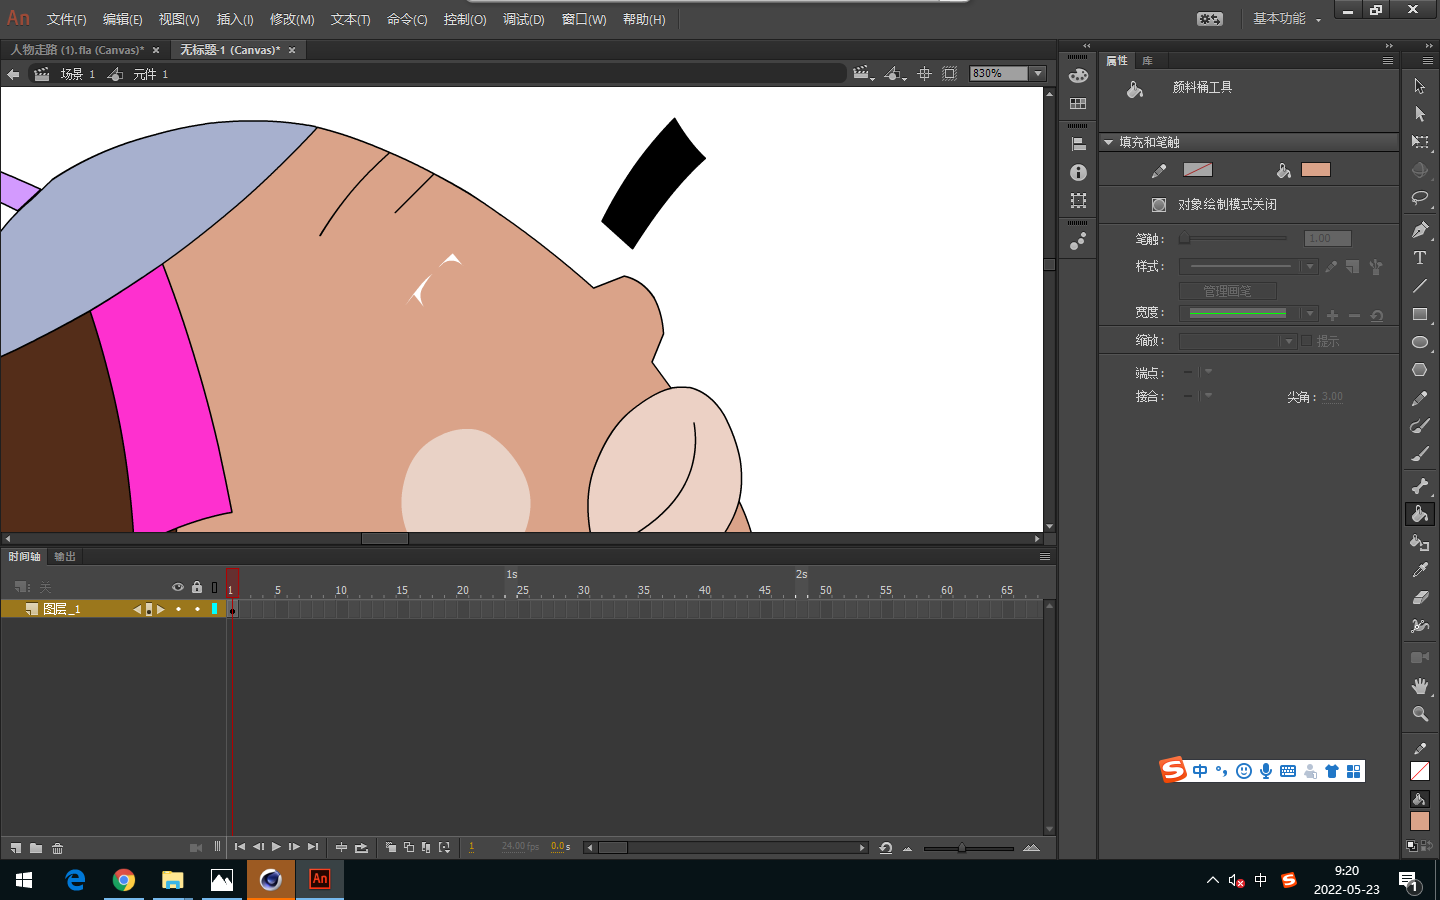
Task: Open the 文件(F) menu
Action: [x=66, y=19]
